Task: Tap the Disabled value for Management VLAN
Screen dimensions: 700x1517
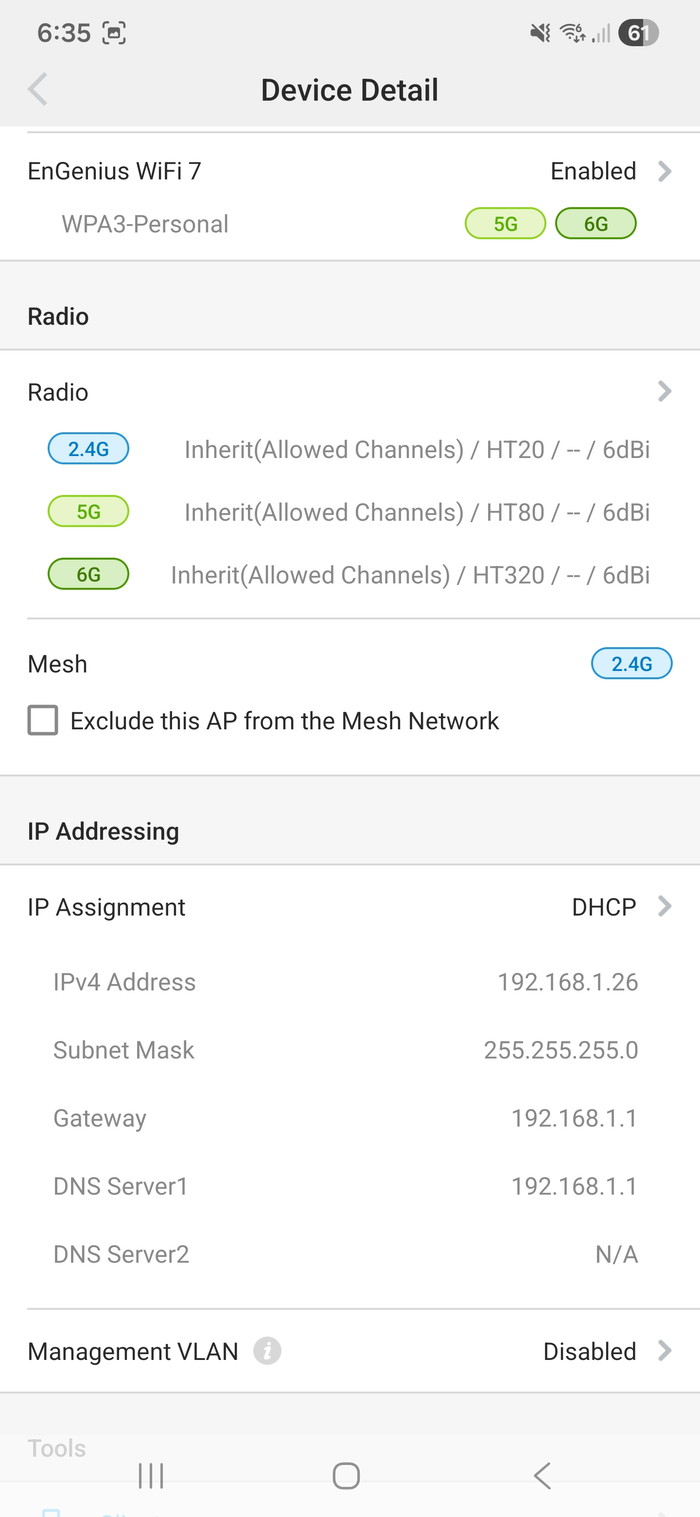Action: 589,1352
